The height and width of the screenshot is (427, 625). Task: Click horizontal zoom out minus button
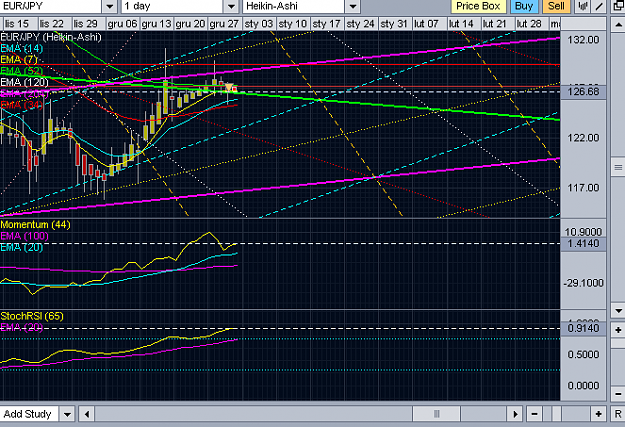point(534,414)
